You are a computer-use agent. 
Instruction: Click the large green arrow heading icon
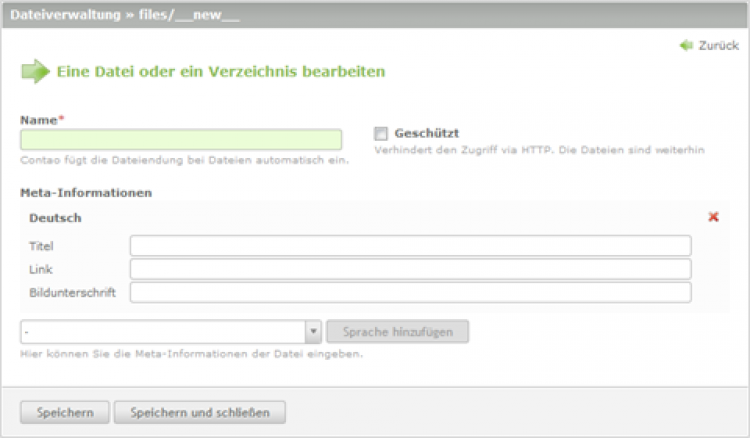pos(35,71)
